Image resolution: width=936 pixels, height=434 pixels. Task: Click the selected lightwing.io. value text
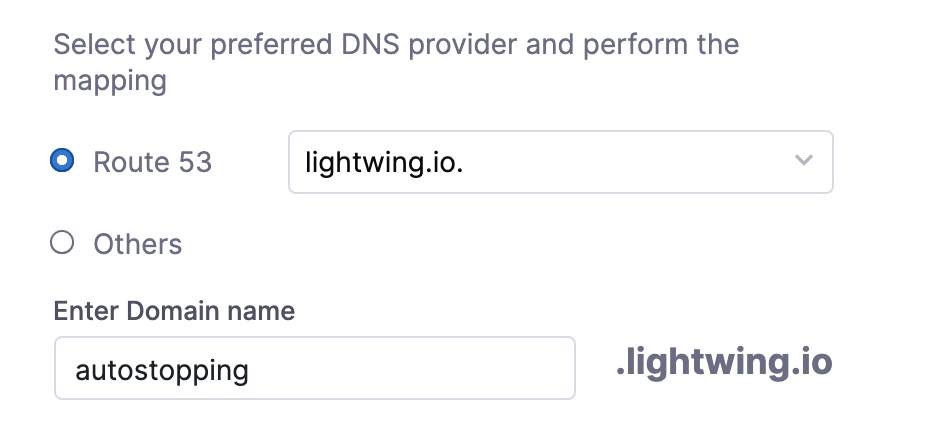coord(384,162)
